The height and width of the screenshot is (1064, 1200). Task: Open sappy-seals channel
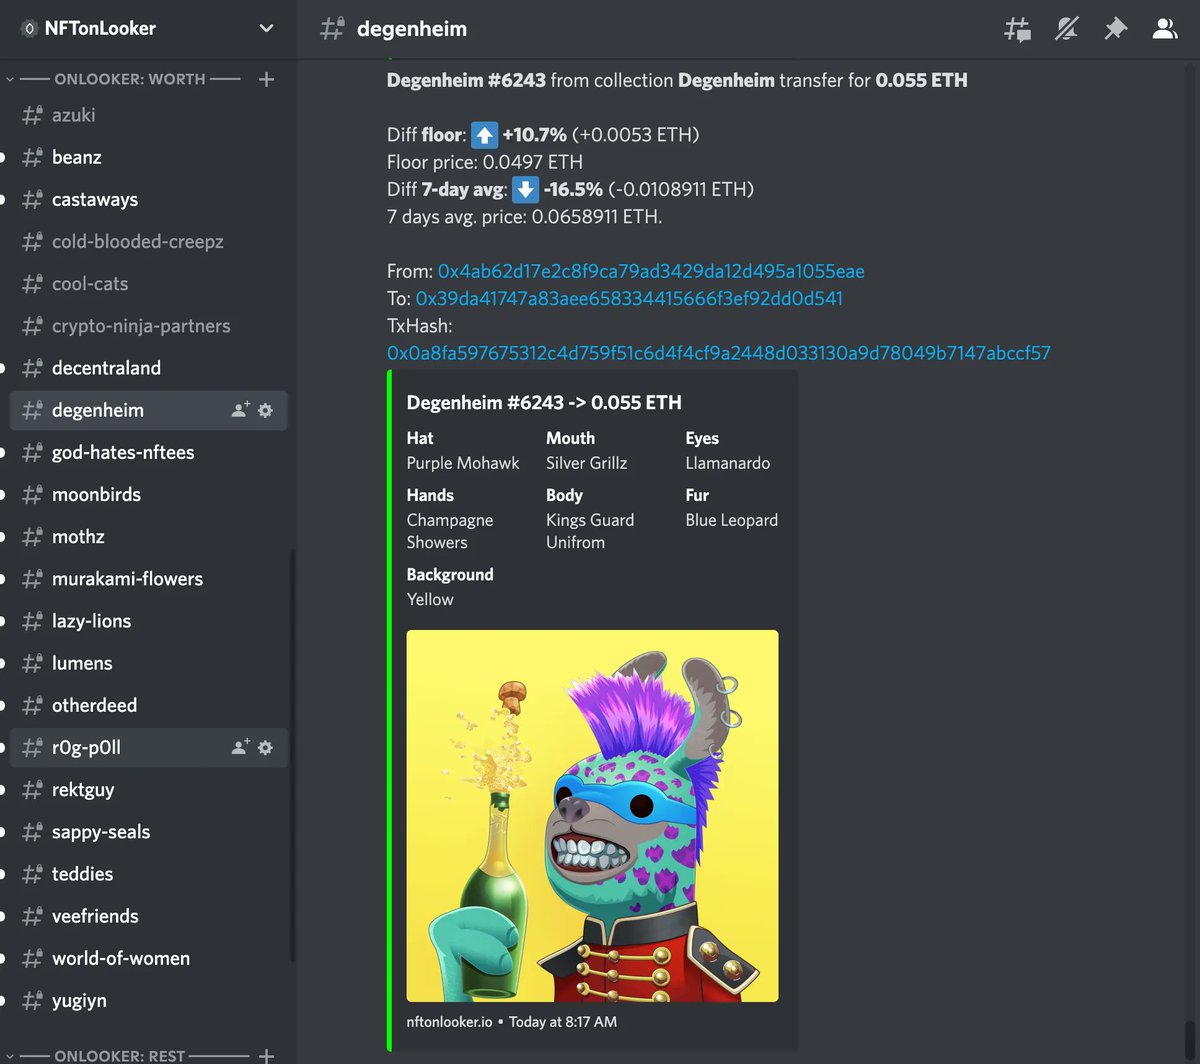point(148,831)
